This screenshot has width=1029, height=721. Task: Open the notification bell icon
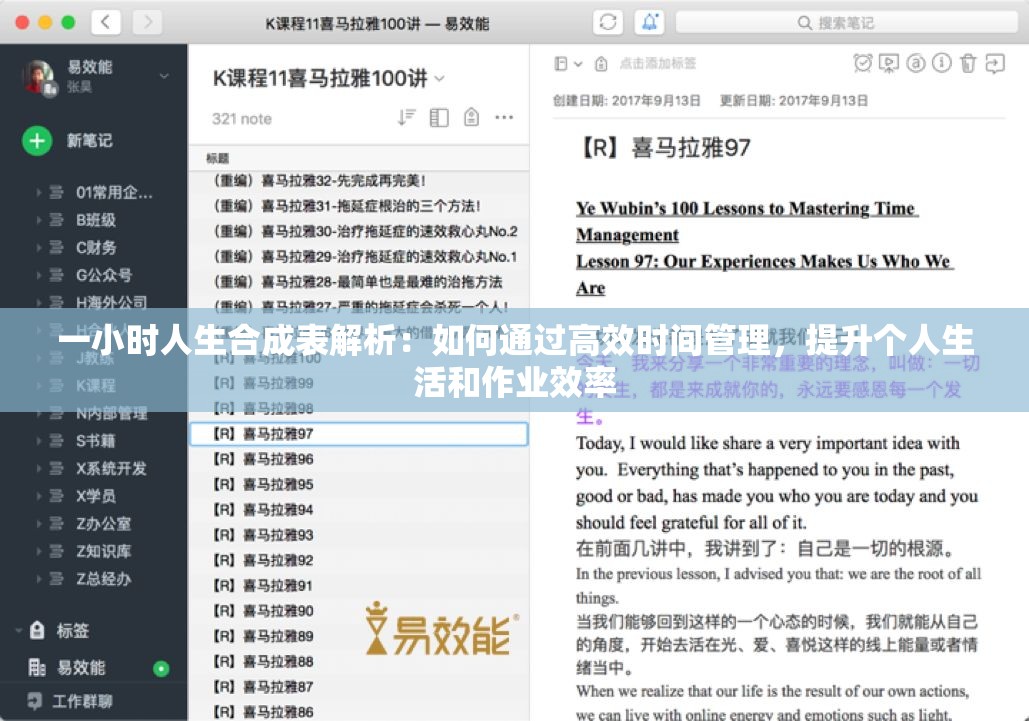pyautogui.click(x=649, y=22)
